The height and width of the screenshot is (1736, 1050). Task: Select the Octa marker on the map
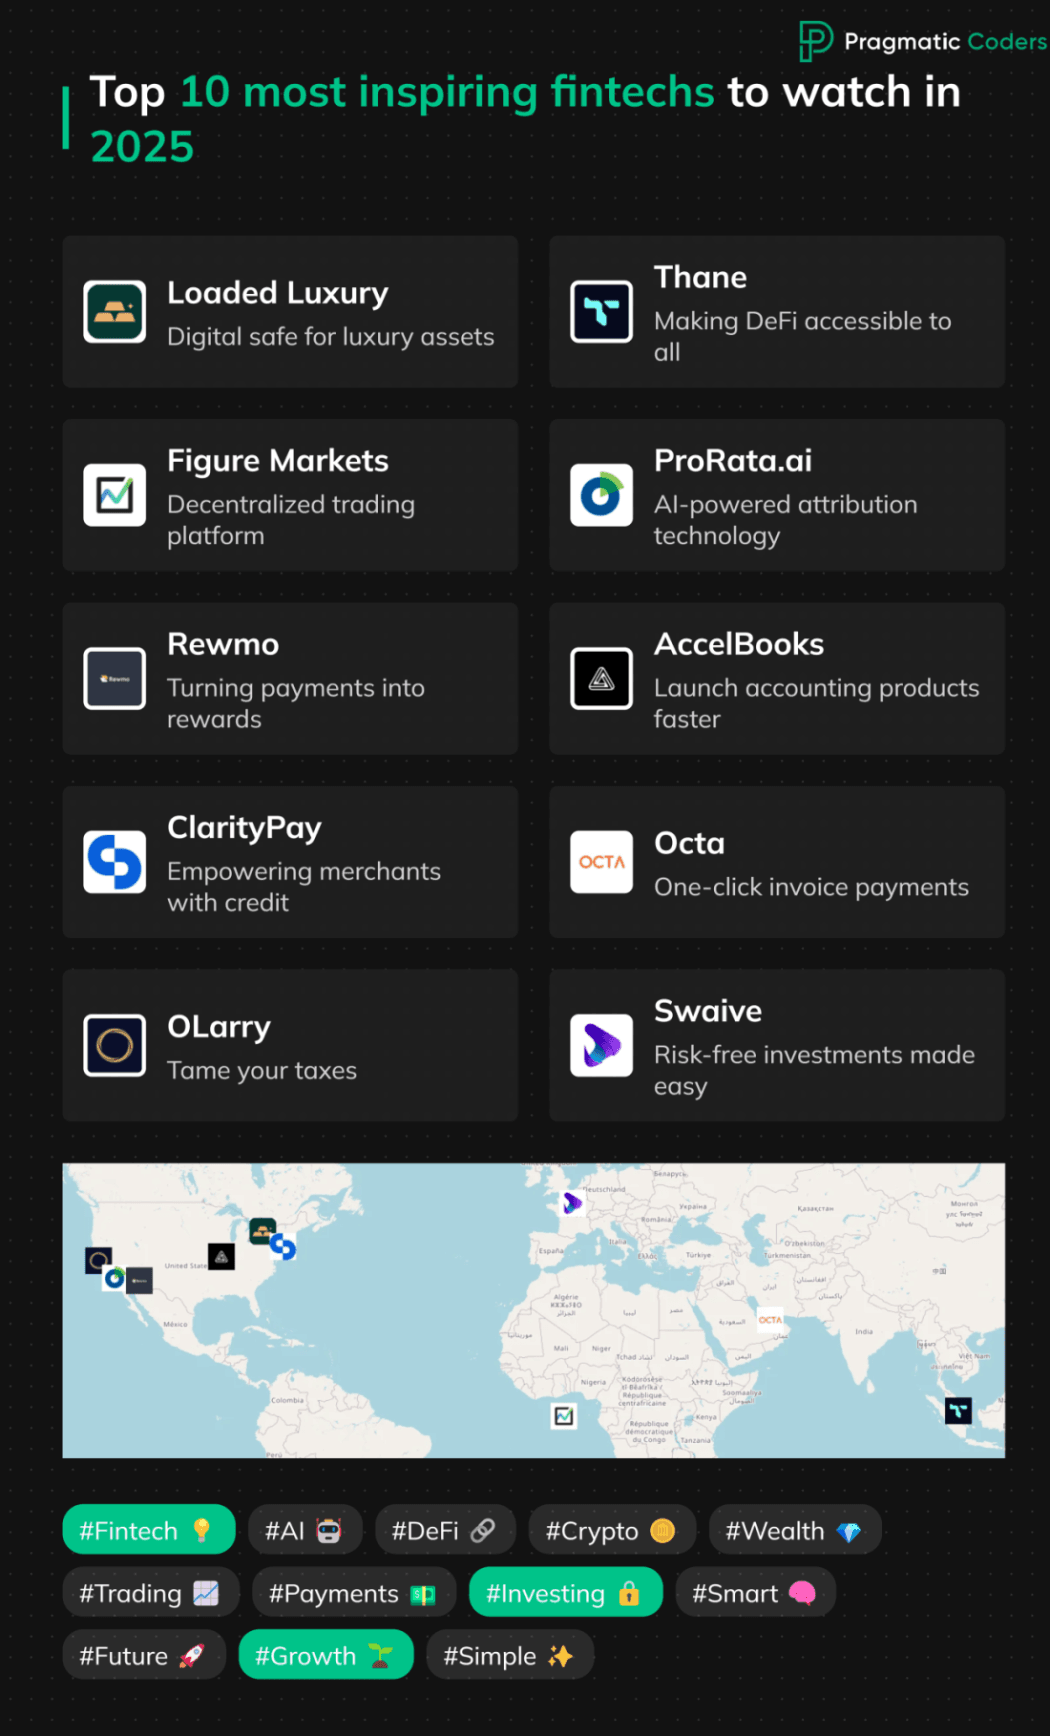(x=770, y=1320)
